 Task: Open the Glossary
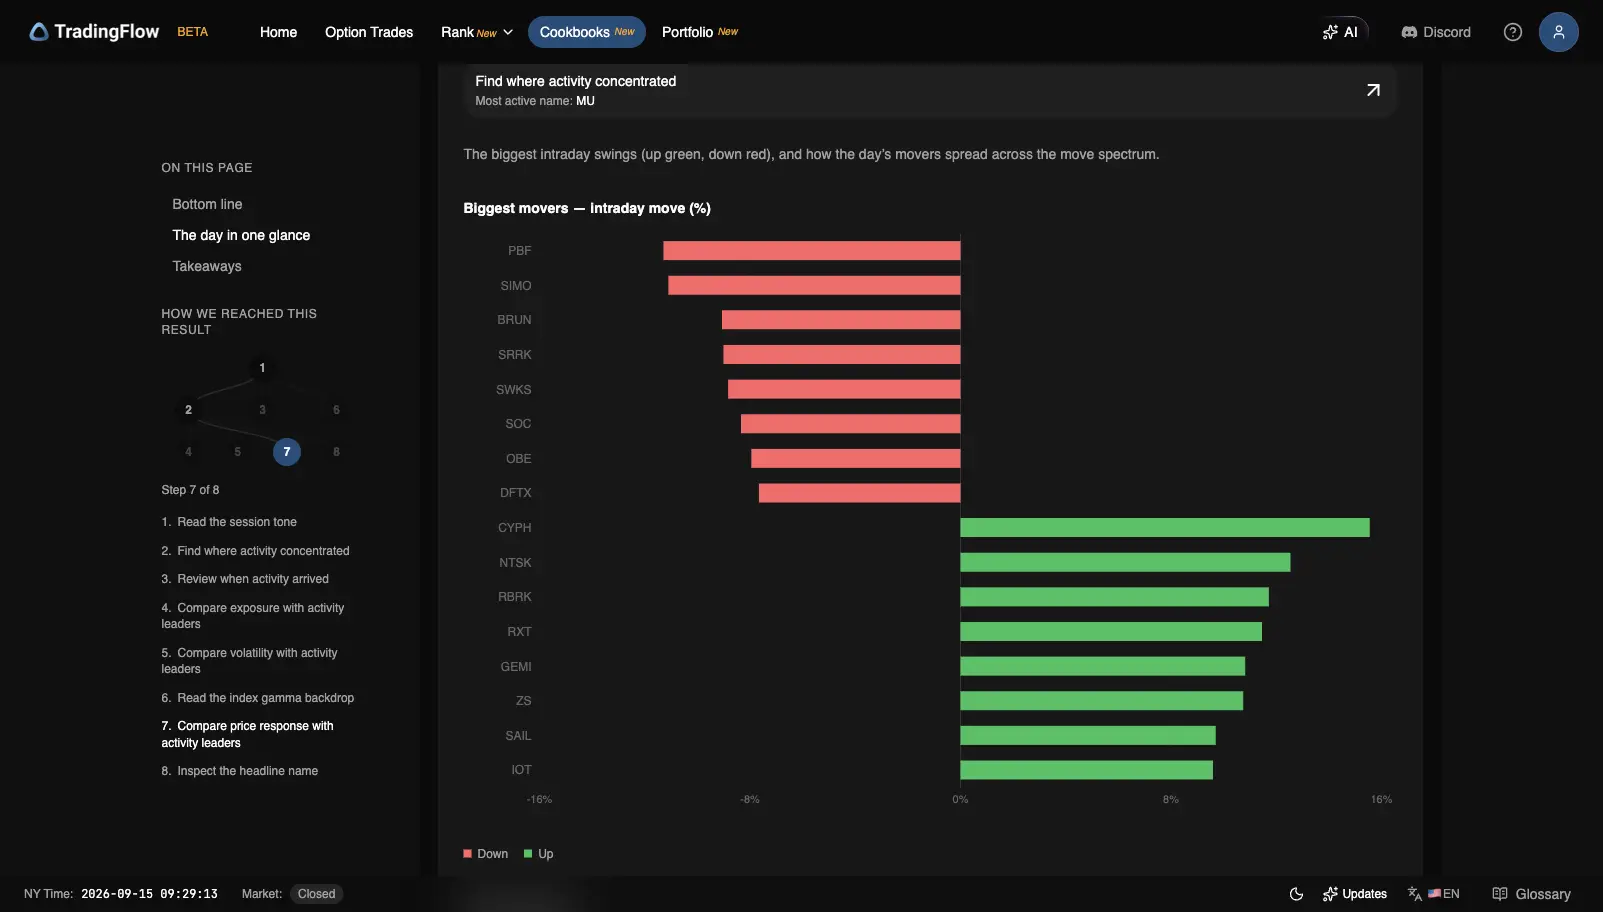pyautogui.click(x=1531, y=894)
